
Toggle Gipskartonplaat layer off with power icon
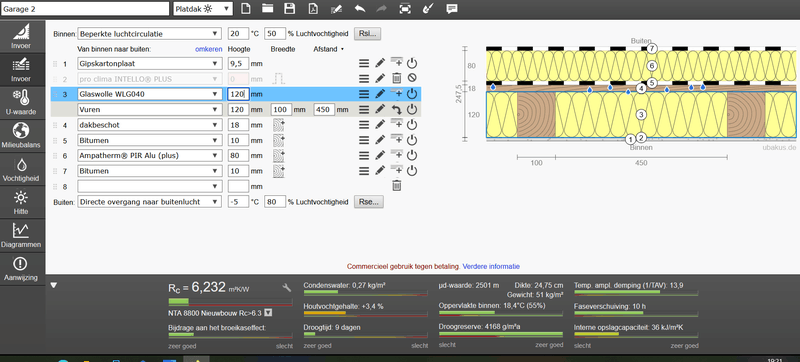(x=412, y=64)
